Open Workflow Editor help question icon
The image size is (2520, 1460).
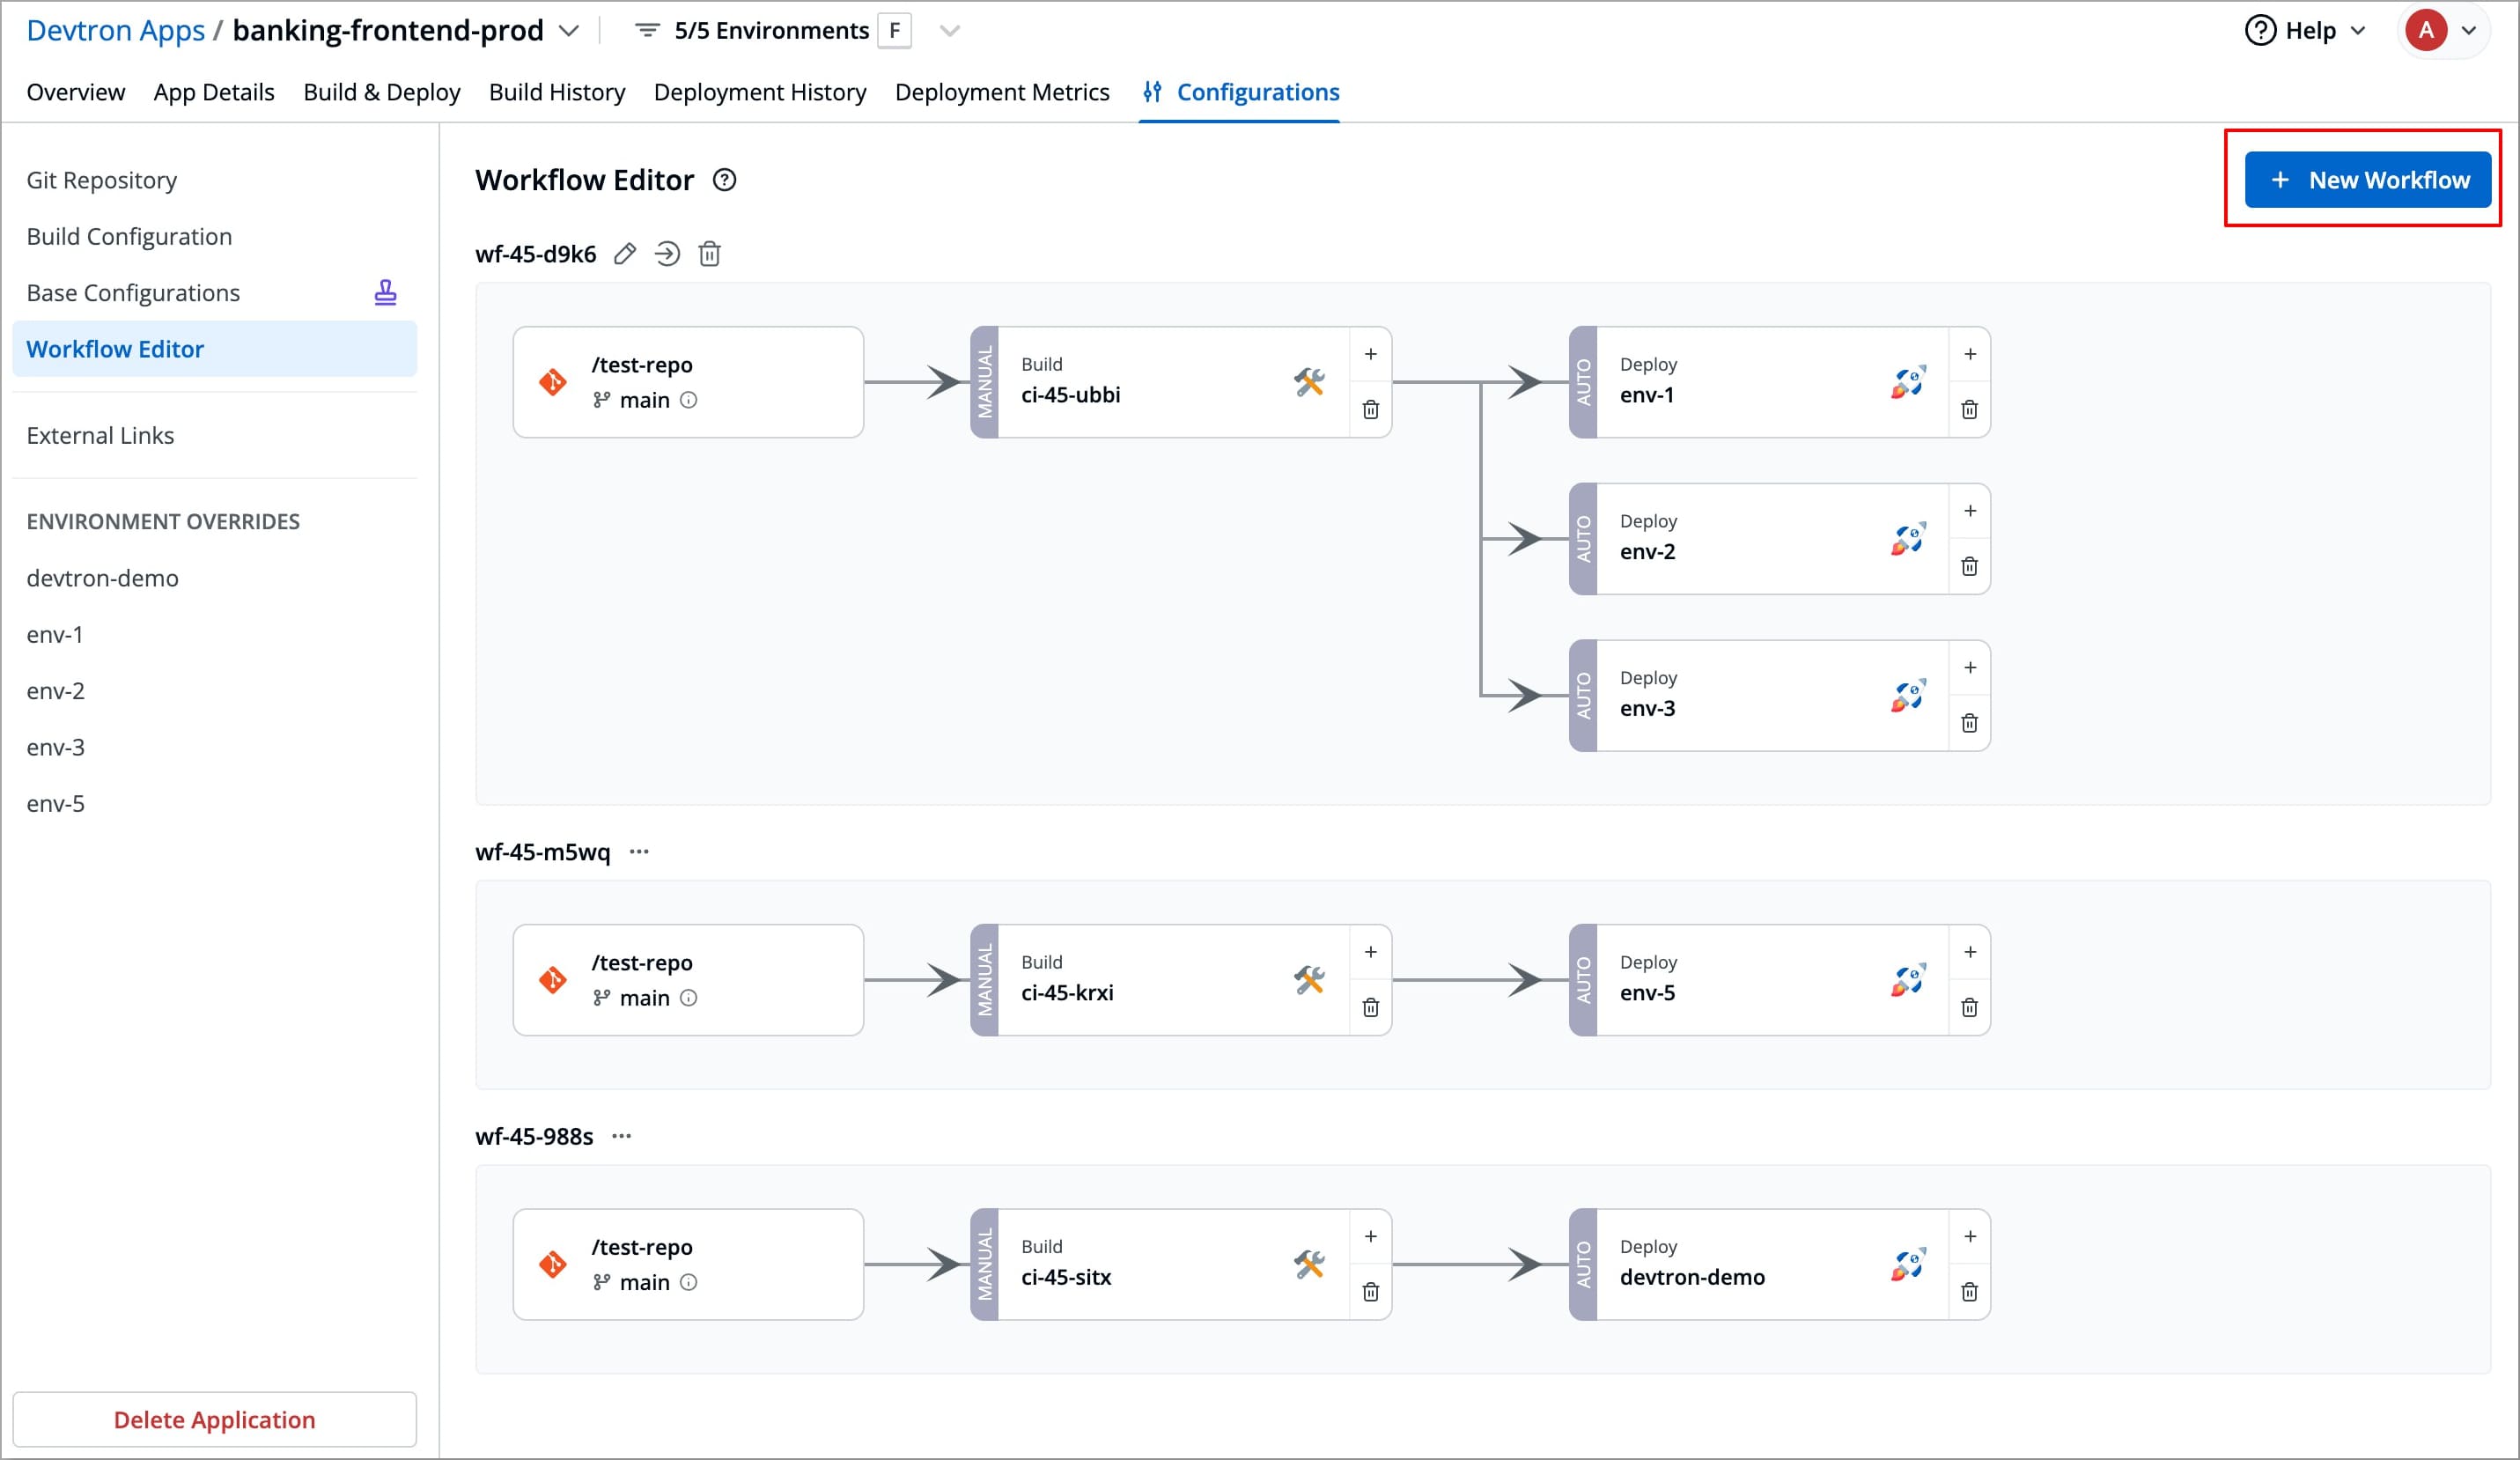tap(723, 180)
